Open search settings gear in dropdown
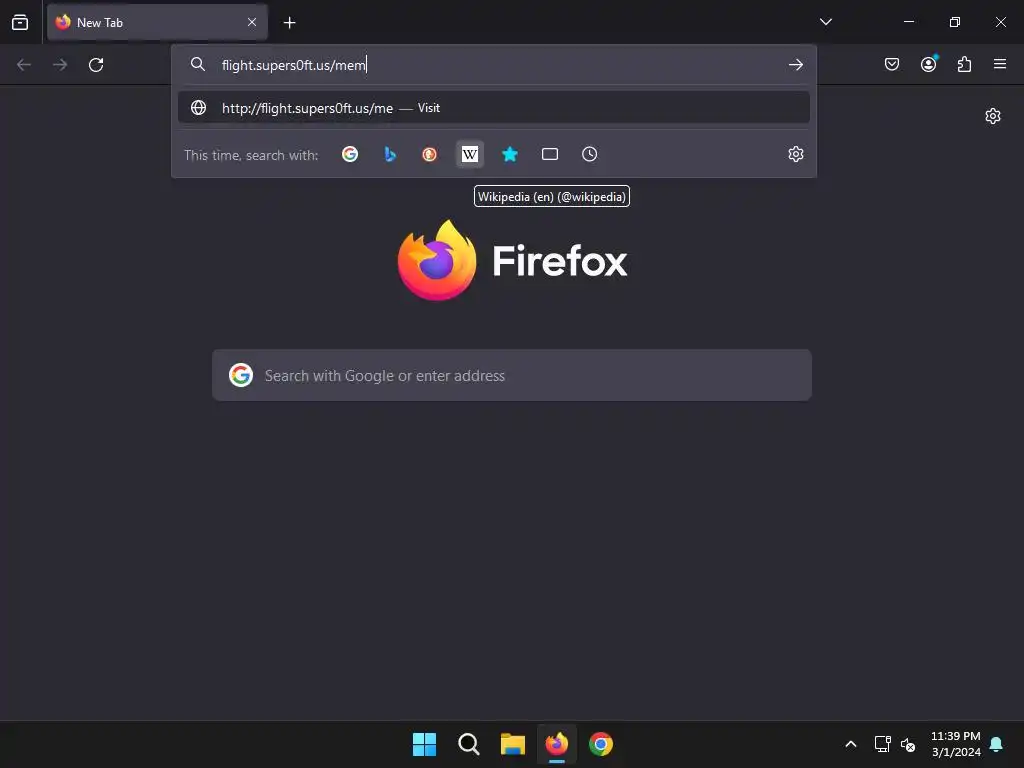This screenshot has height=768, width=1024. pyautogui.click(x=795, y=154)
